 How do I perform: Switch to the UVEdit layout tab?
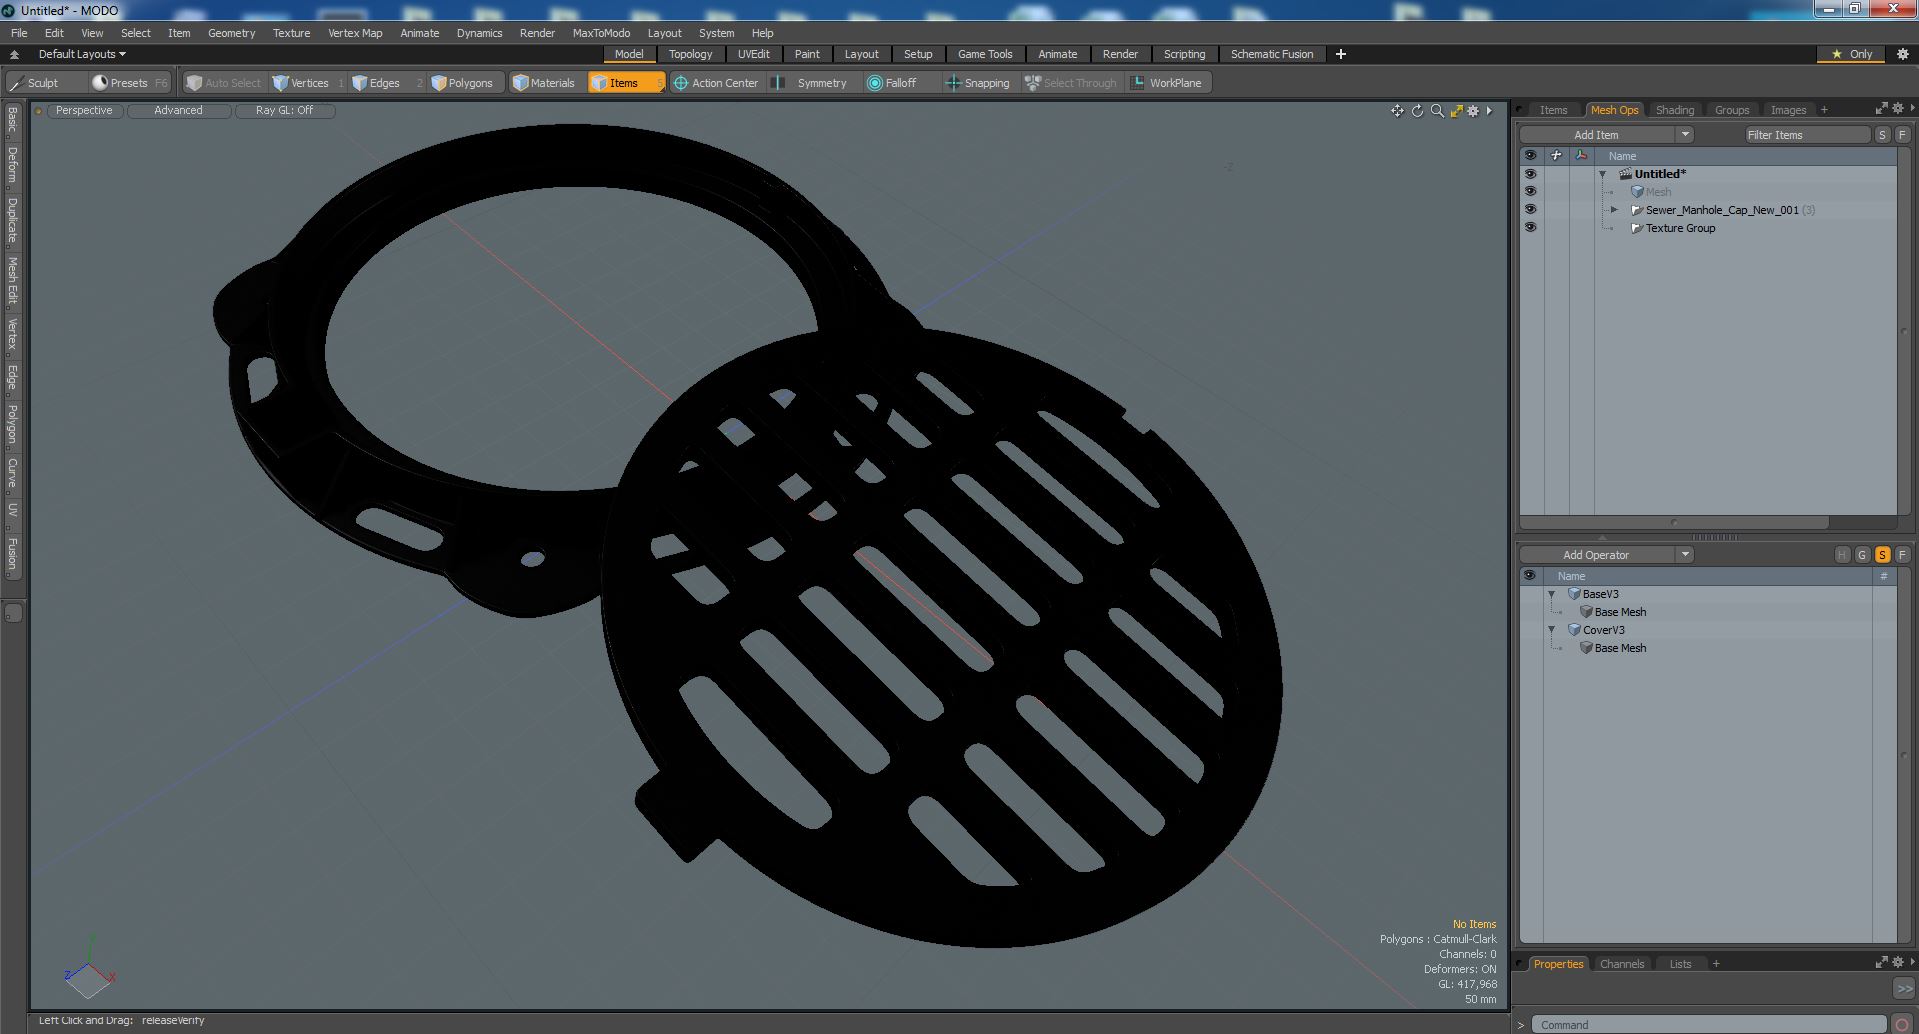click(753, 54)
